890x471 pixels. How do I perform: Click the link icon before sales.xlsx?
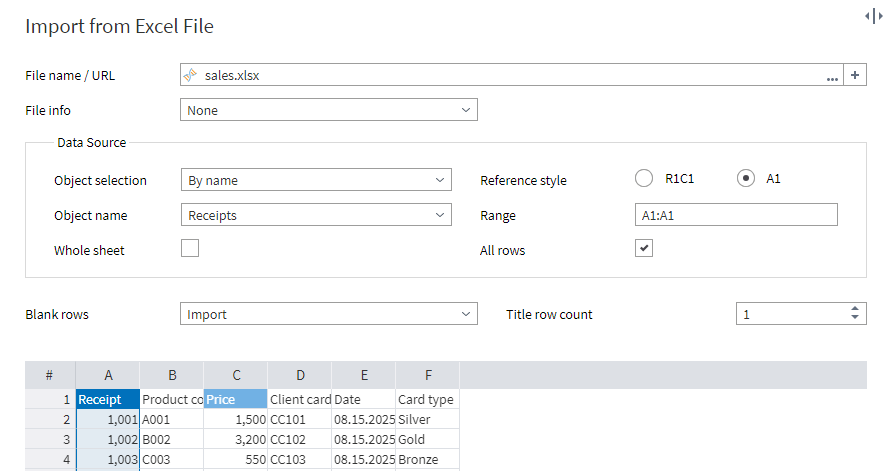pyautogui.click(x=192, y=75)
